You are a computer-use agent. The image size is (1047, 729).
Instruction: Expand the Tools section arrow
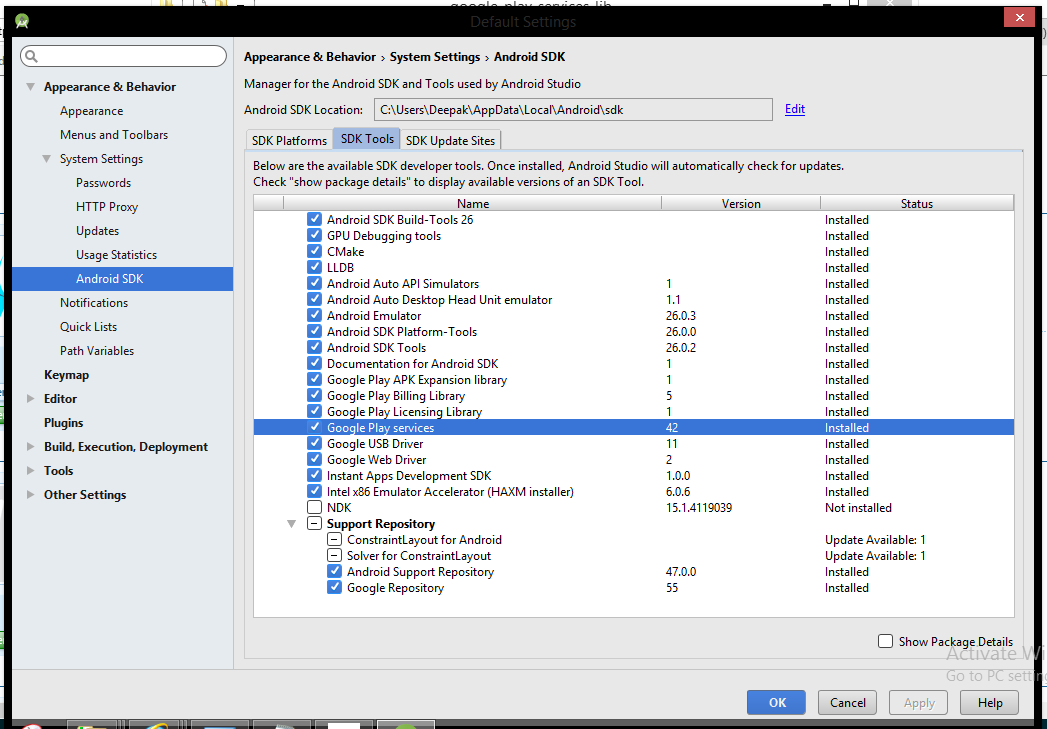pos(31,471)
